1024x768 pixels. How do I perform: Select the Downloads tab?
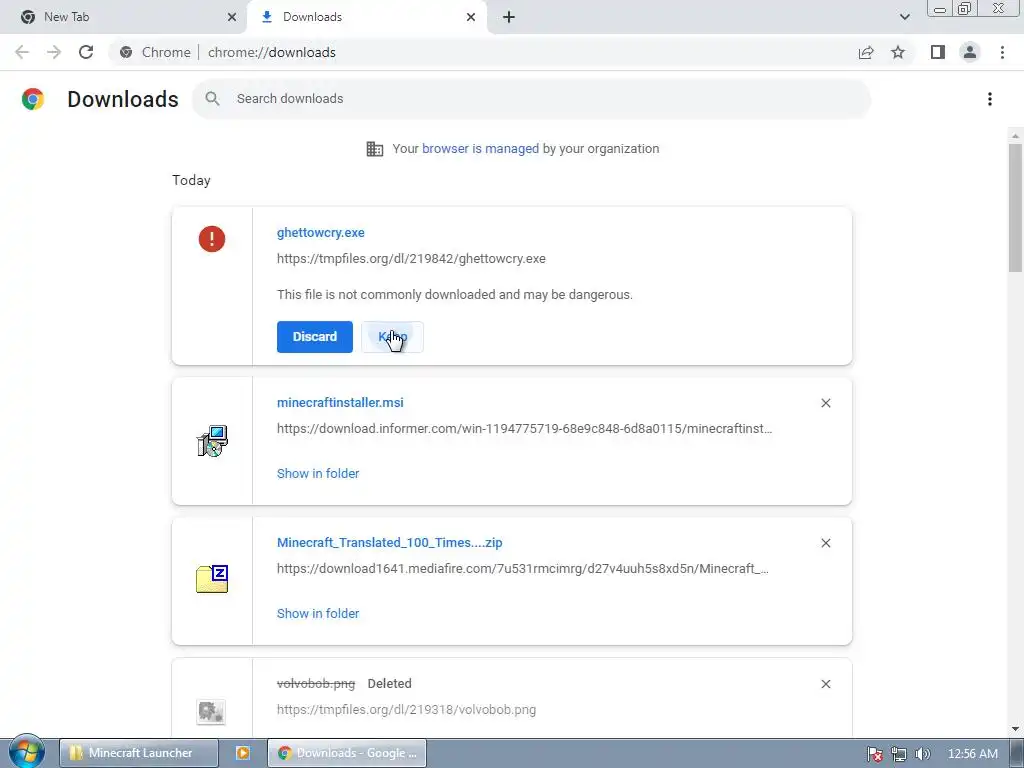click(x=367, y=17)
